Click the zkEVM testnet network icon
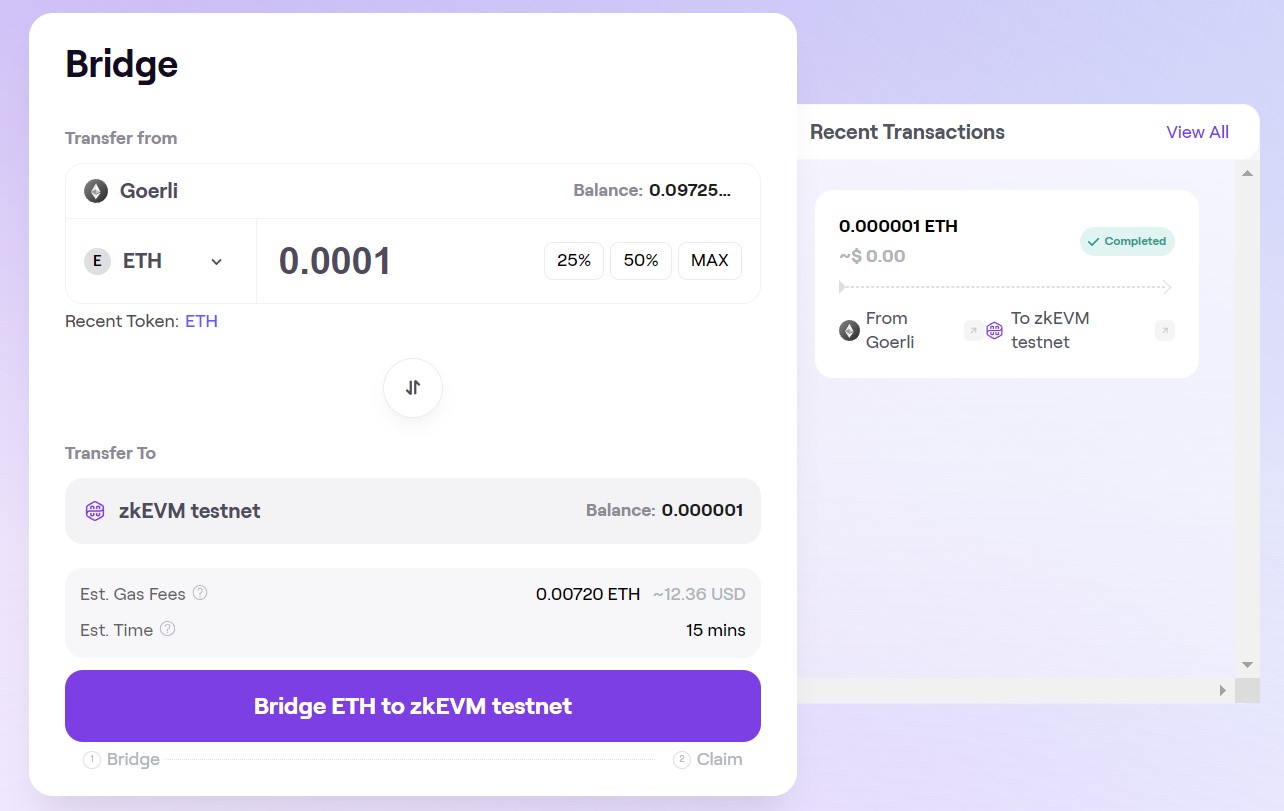Screen dimensions: 1284x811 (95, 511)
